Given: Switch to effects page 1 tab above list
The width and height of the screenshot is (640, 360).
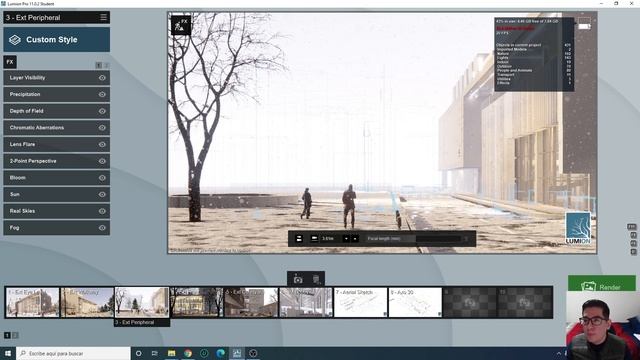Looking at the screenshot, I should pyautogui.click(x=98, y=65).
